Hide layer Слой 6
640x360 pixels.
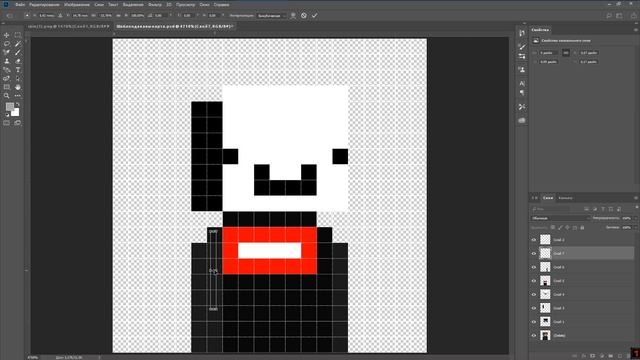coord(533,267)
